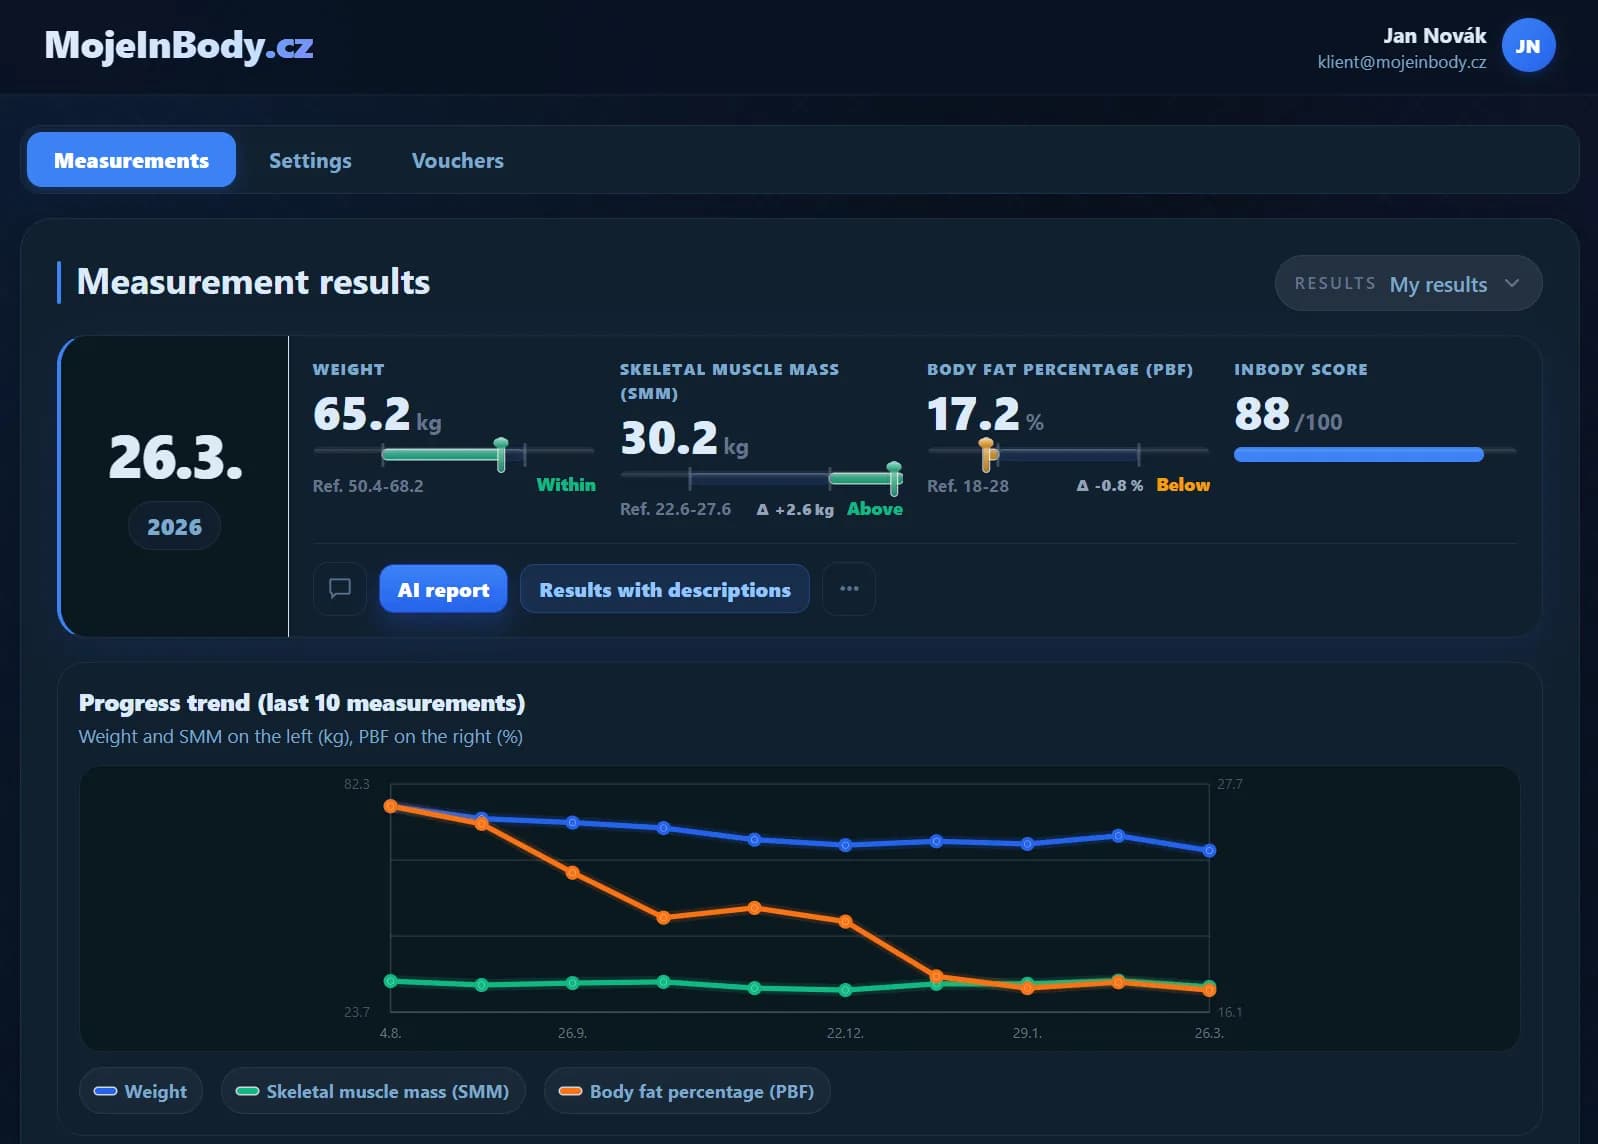Viewport: 1598px width, 1144px height.
Task: Switch to the Measurements tab
Action: click(x=131, y=160)
